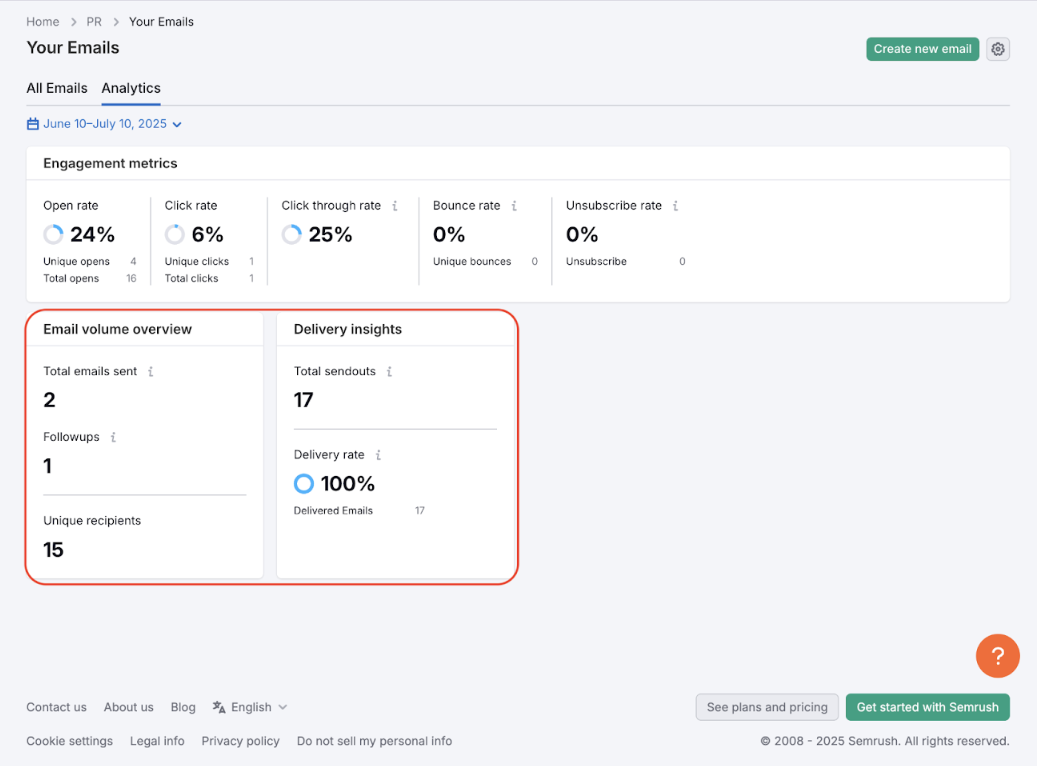The image size is (1040, 766).
Task: Click info icon beside Delivery rate
Action: [x=378, y=455]
